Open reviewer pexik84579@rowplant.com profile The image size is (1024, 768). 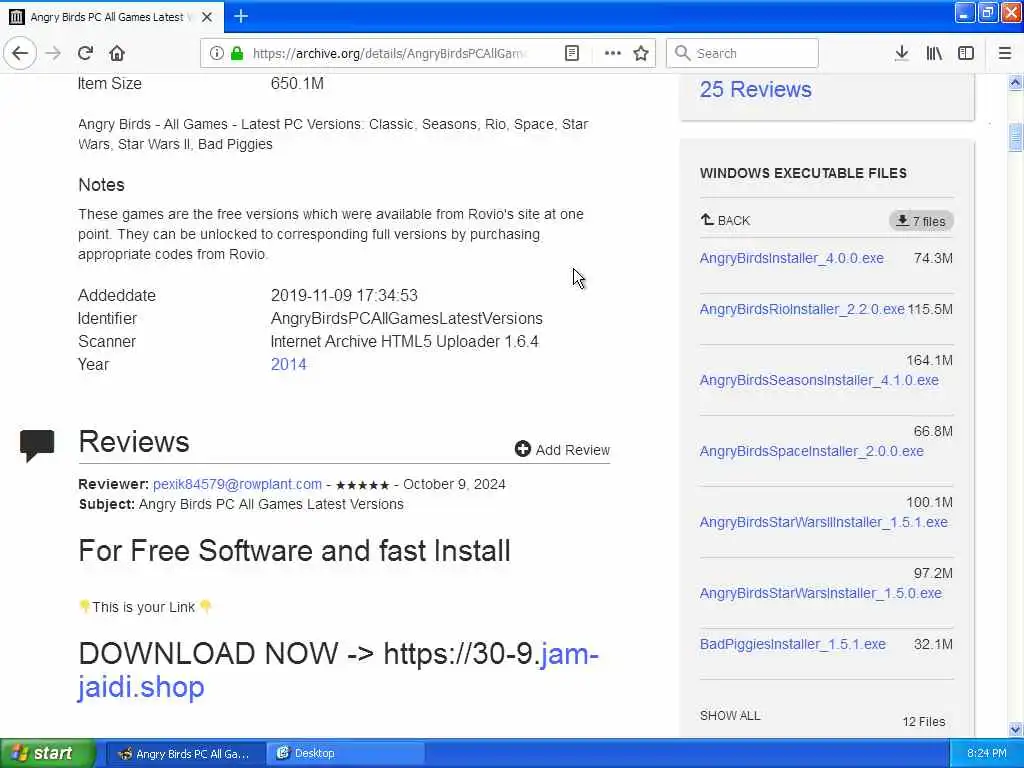pos(237,484)
